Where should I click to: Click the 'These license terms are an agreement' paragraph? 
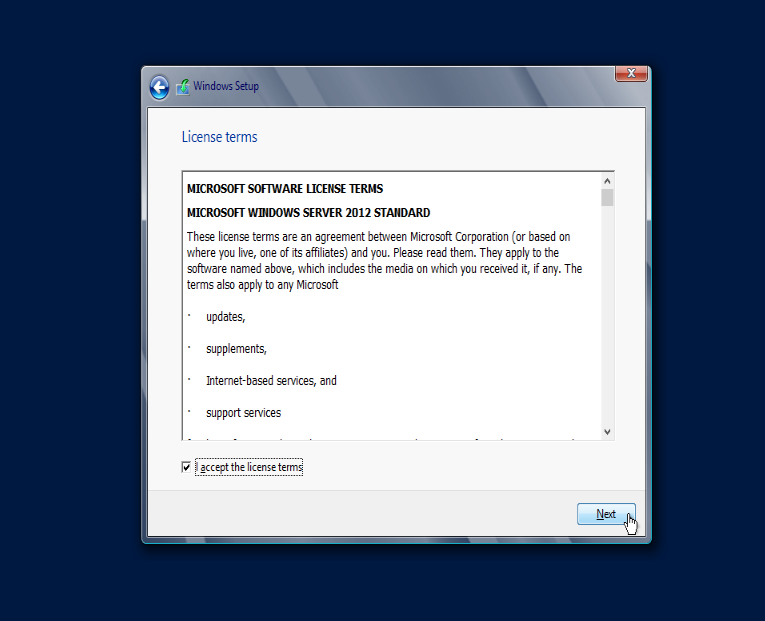384,260
